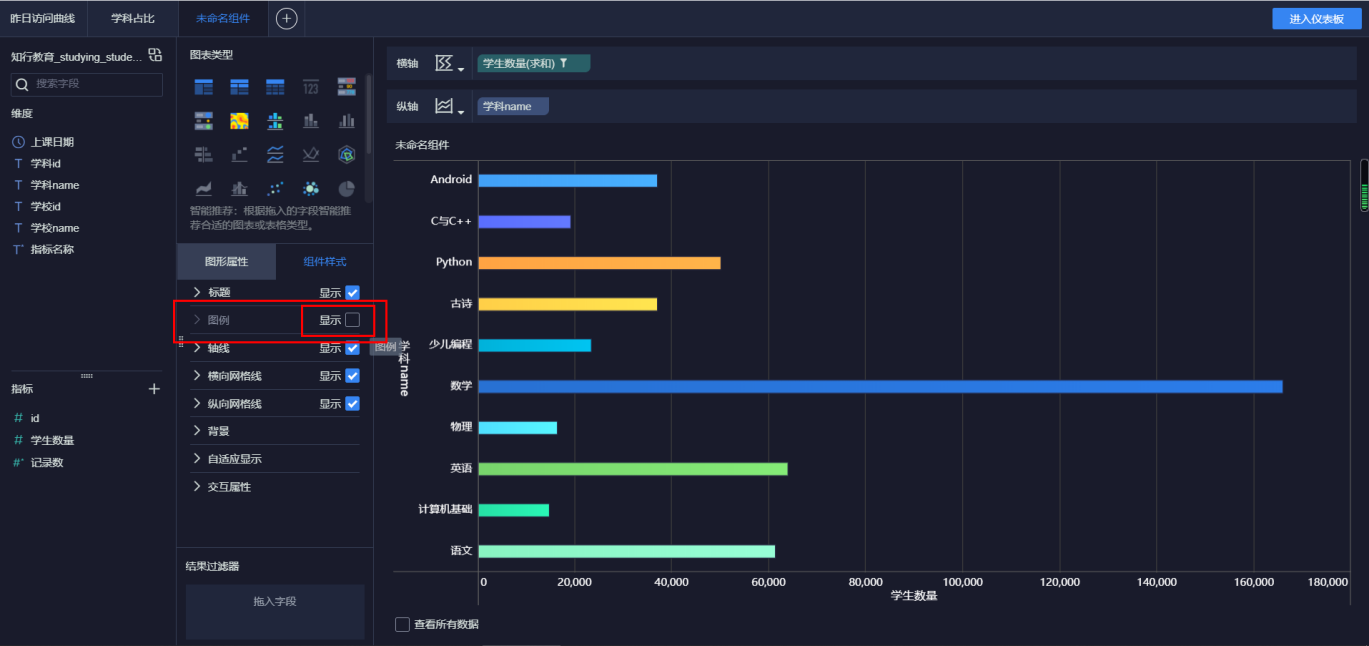Click the 拖入字段 filter drop area
The width and height of the screenshot is (1369, 646).
pyautogui.click(x=275, y=612)
